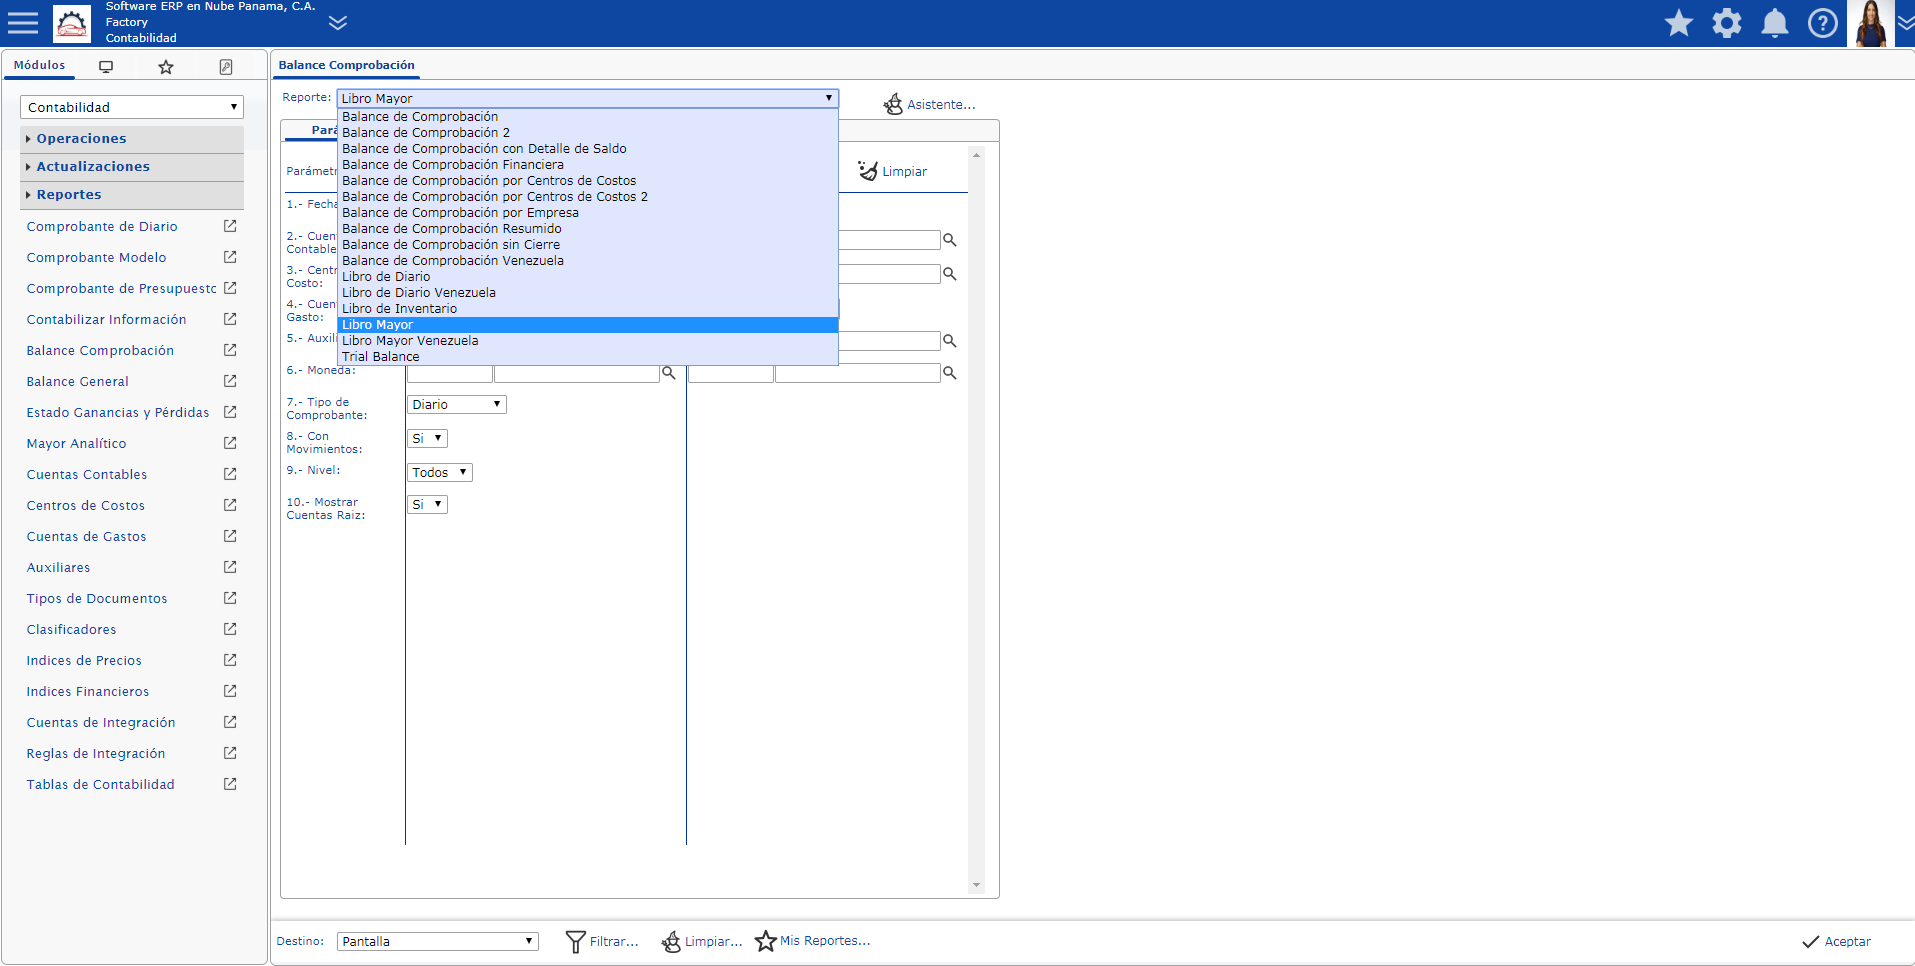Click the Filtrar funnel button
1915x966 pixels.
(x=602, y=941)
